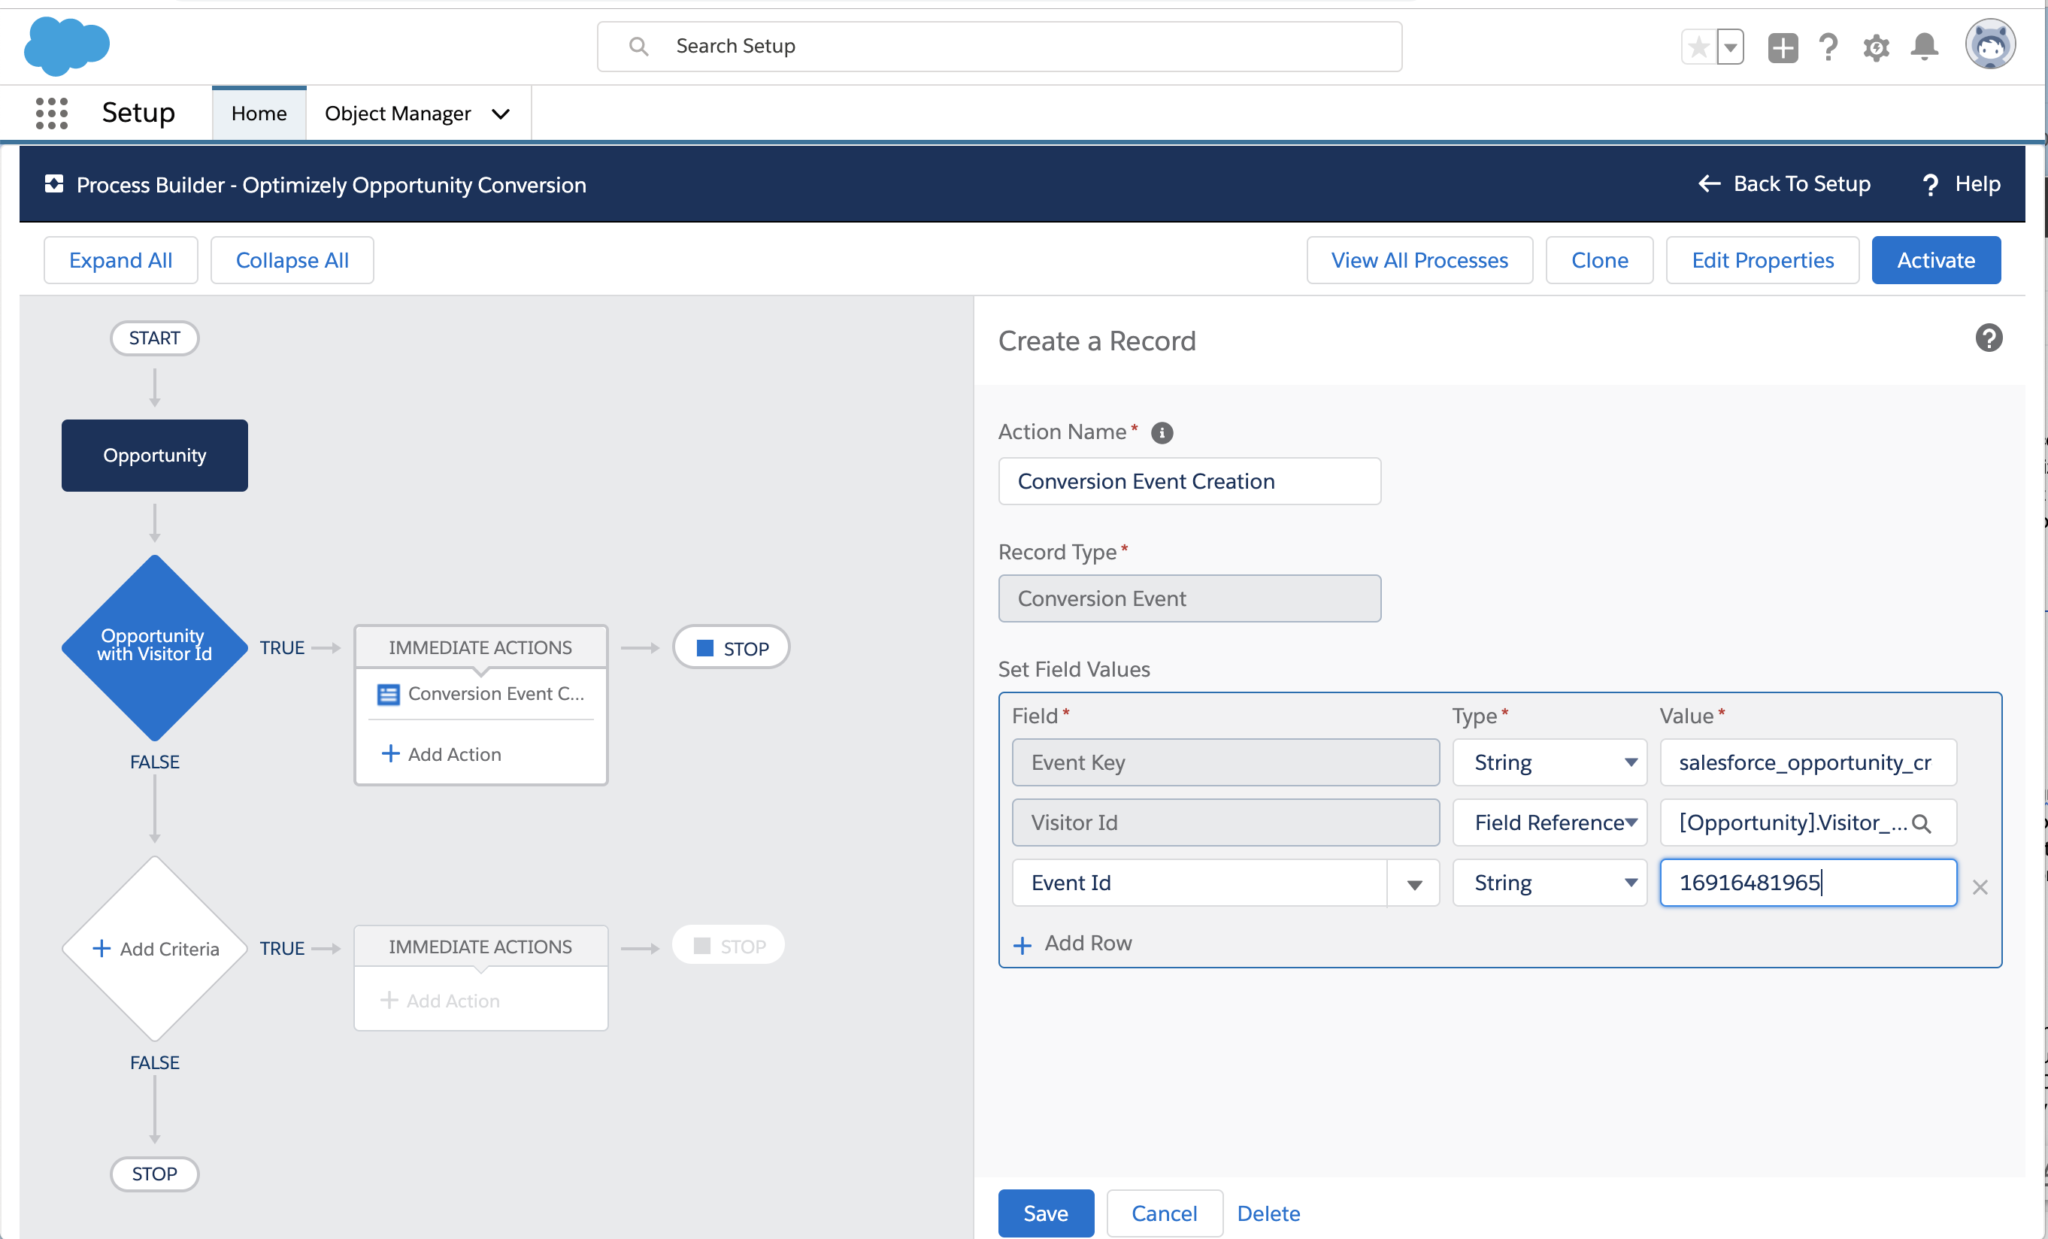Expand the Object Manager chevron
This screenshot has height=1239, width=2048.
coord(501,113)
